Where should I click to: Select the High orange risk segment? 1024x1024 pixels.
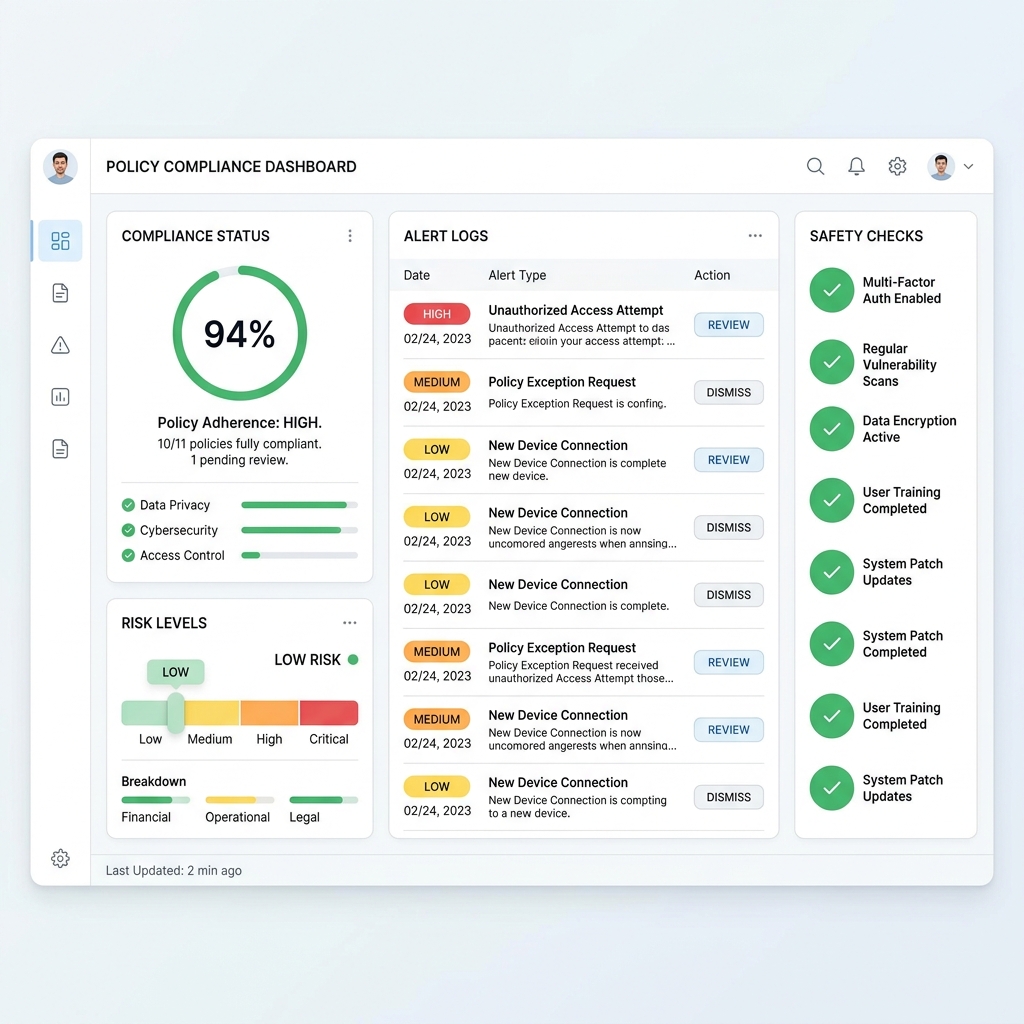pos(270,713)
